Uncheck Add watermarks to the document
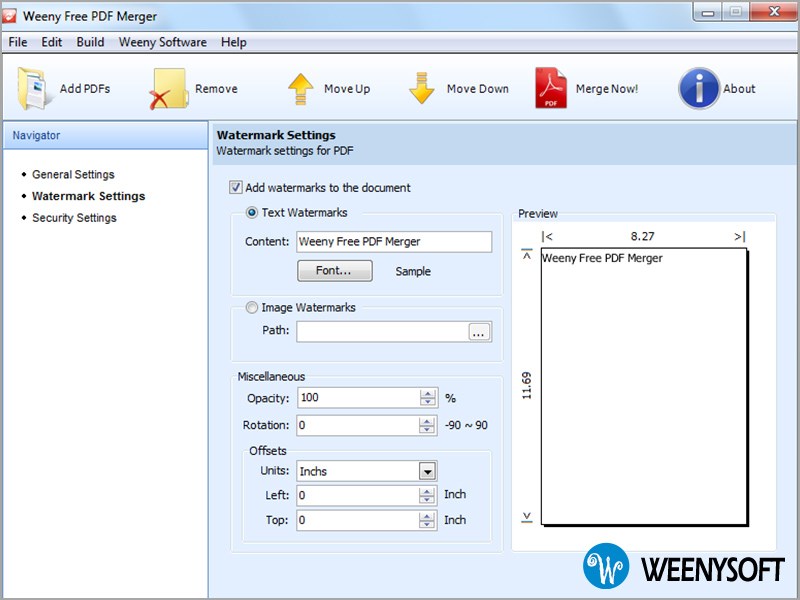 pos(236,188)
